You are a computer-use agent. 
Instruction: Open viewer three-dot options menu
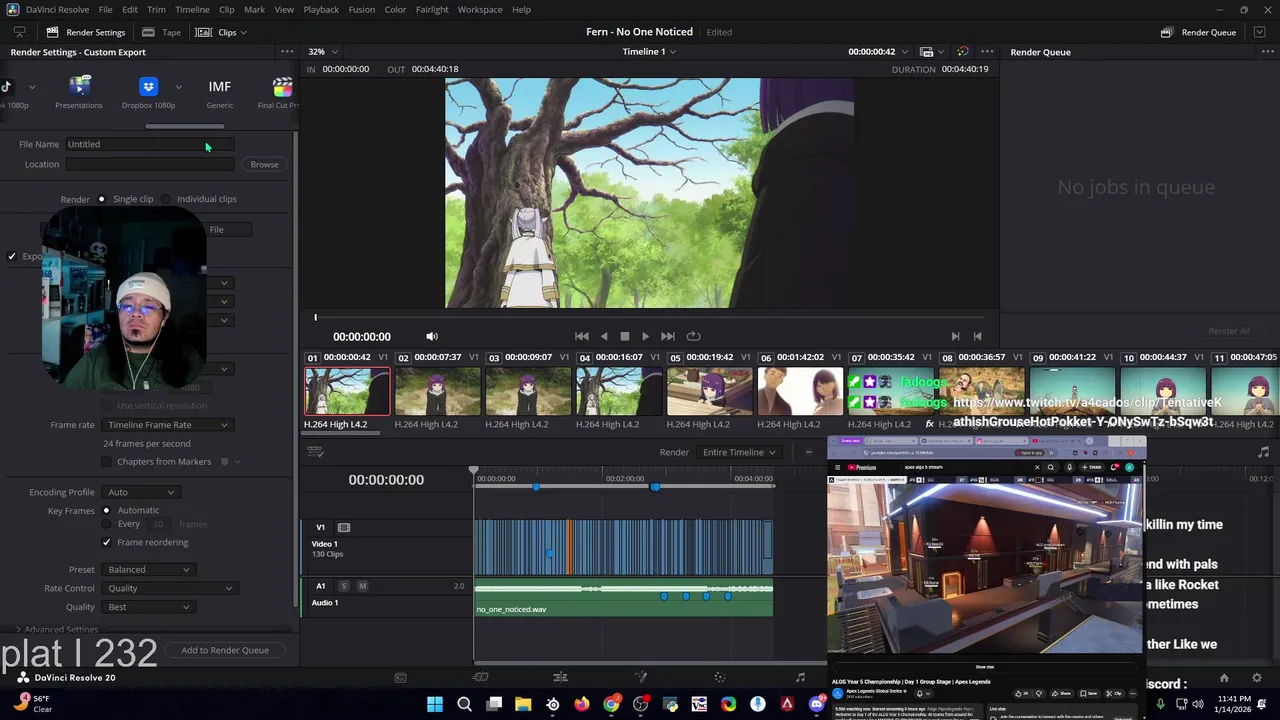click(x=987, y=52)
